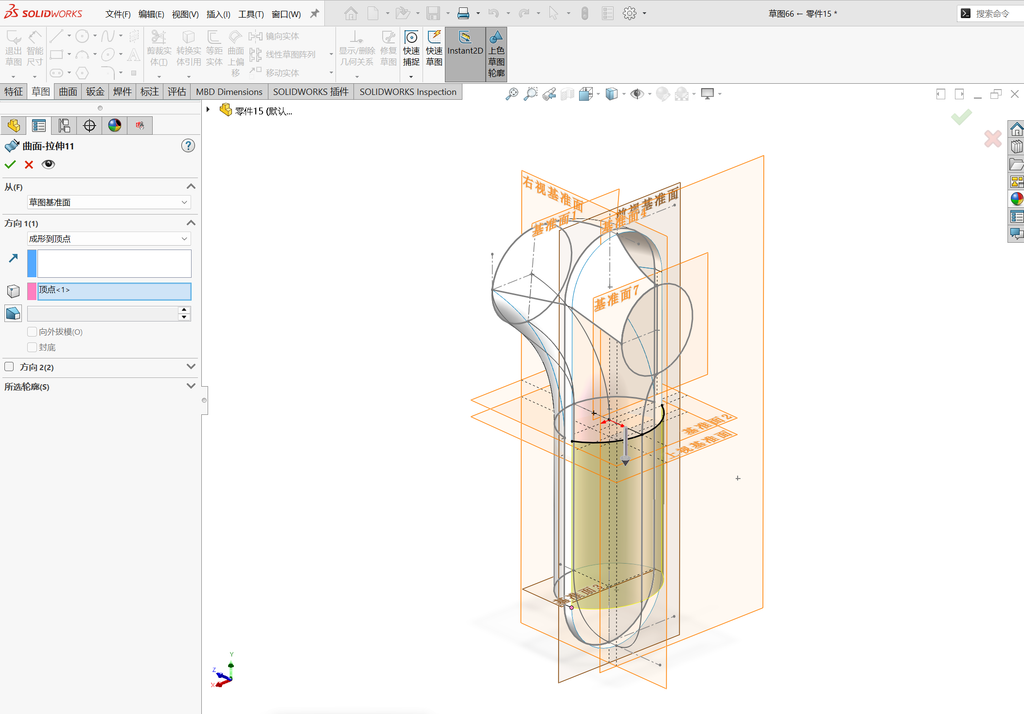Screen dimensions: 1024x714
Task: Click the Zoom to Fit icon
Action: click(512, 94)
